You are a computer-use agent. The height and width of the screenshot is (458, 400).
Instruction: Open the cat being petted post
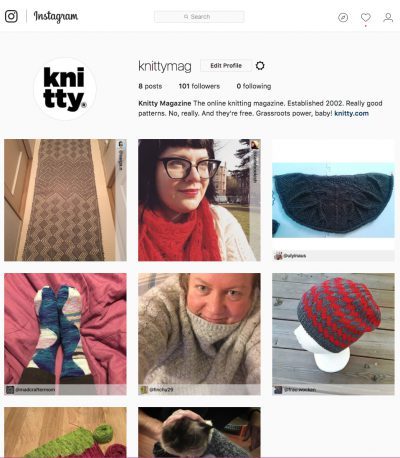199,432
